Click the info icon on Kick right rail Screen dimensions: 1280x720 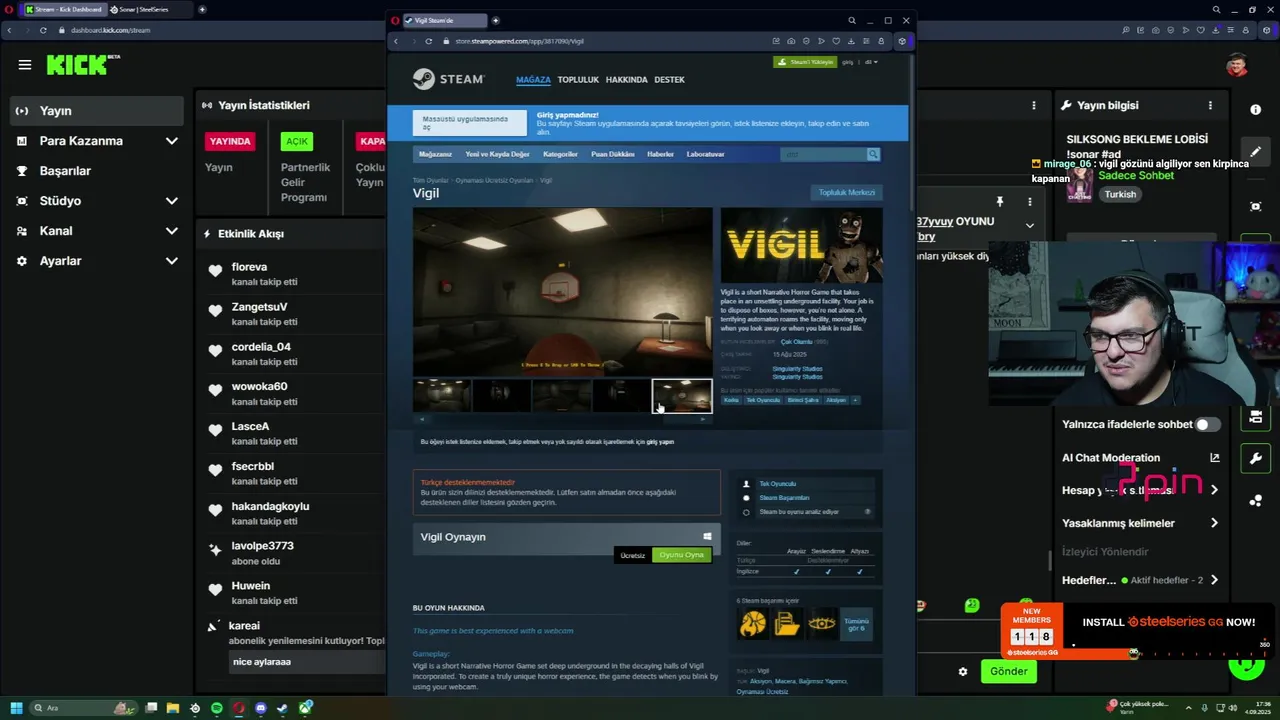1256,110
